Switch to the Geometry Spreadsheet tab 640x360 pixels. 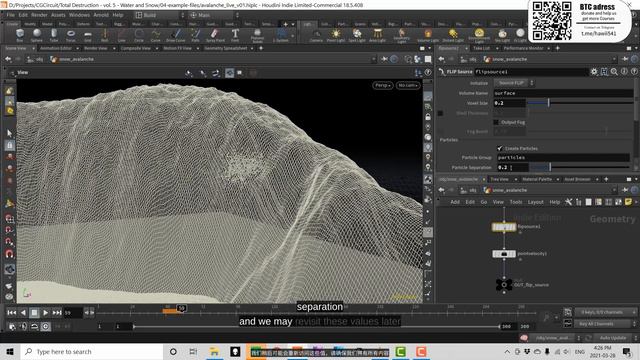pos(226,49)
